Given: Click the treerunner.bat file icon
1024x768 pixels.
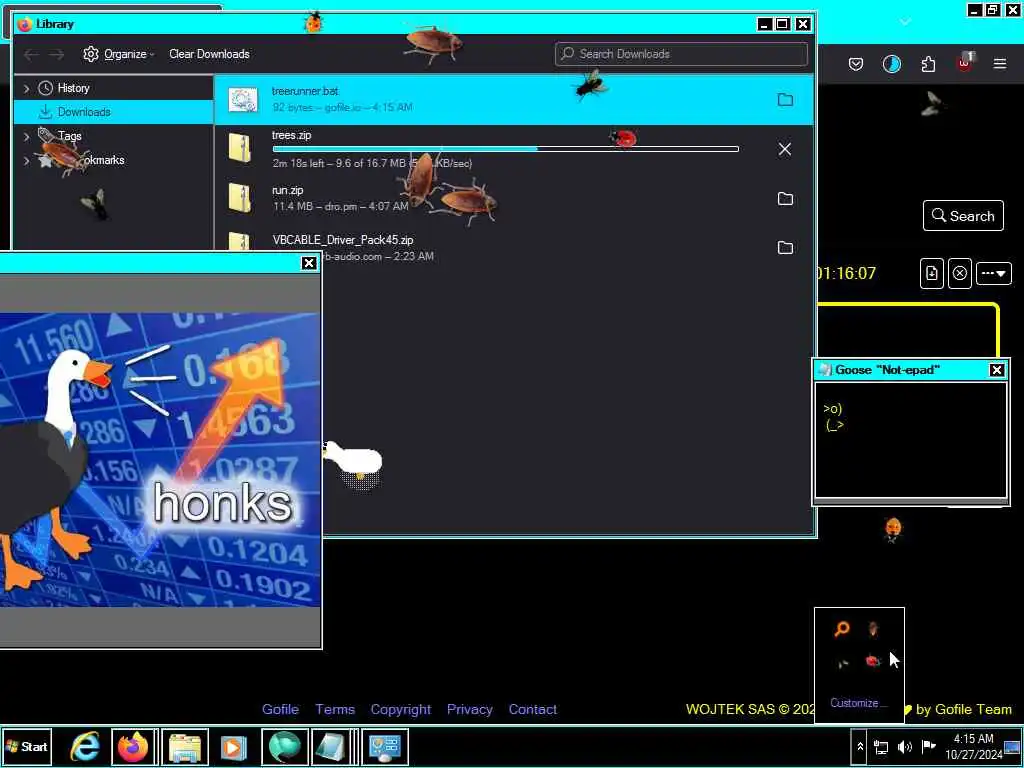Looking at the screenshot, I should tap(242, 100).
